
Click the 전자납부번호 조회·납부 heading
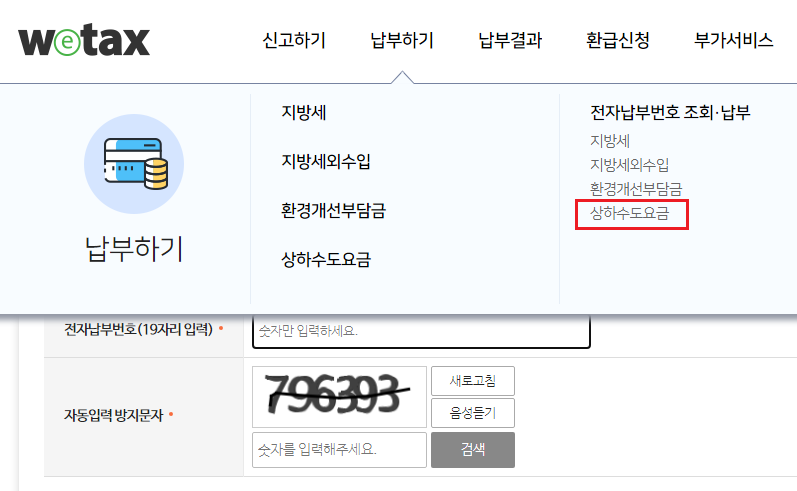click(670, 112)
